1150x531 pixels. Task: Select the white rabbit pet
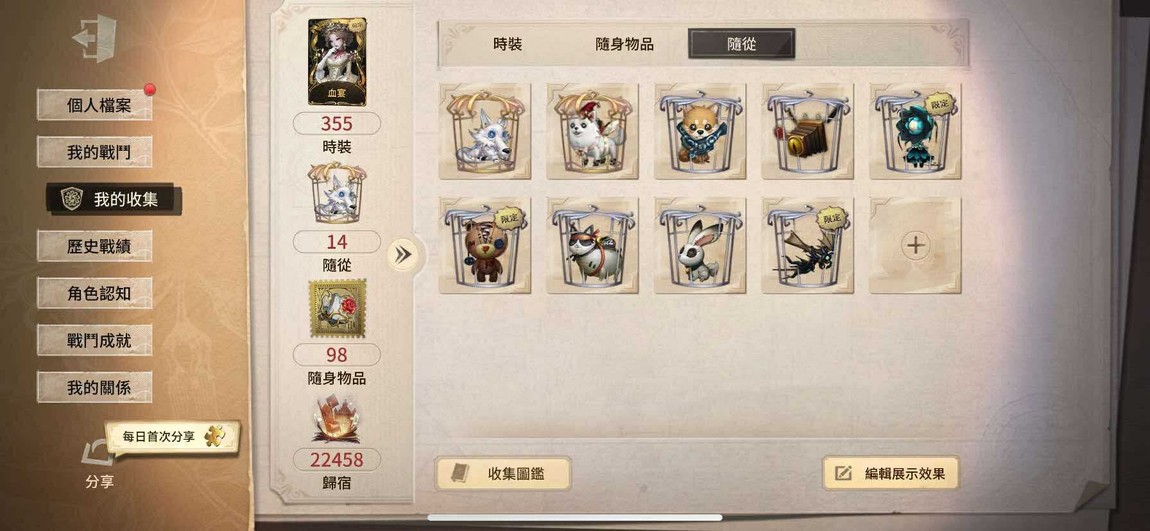click(x=700, y=245)
